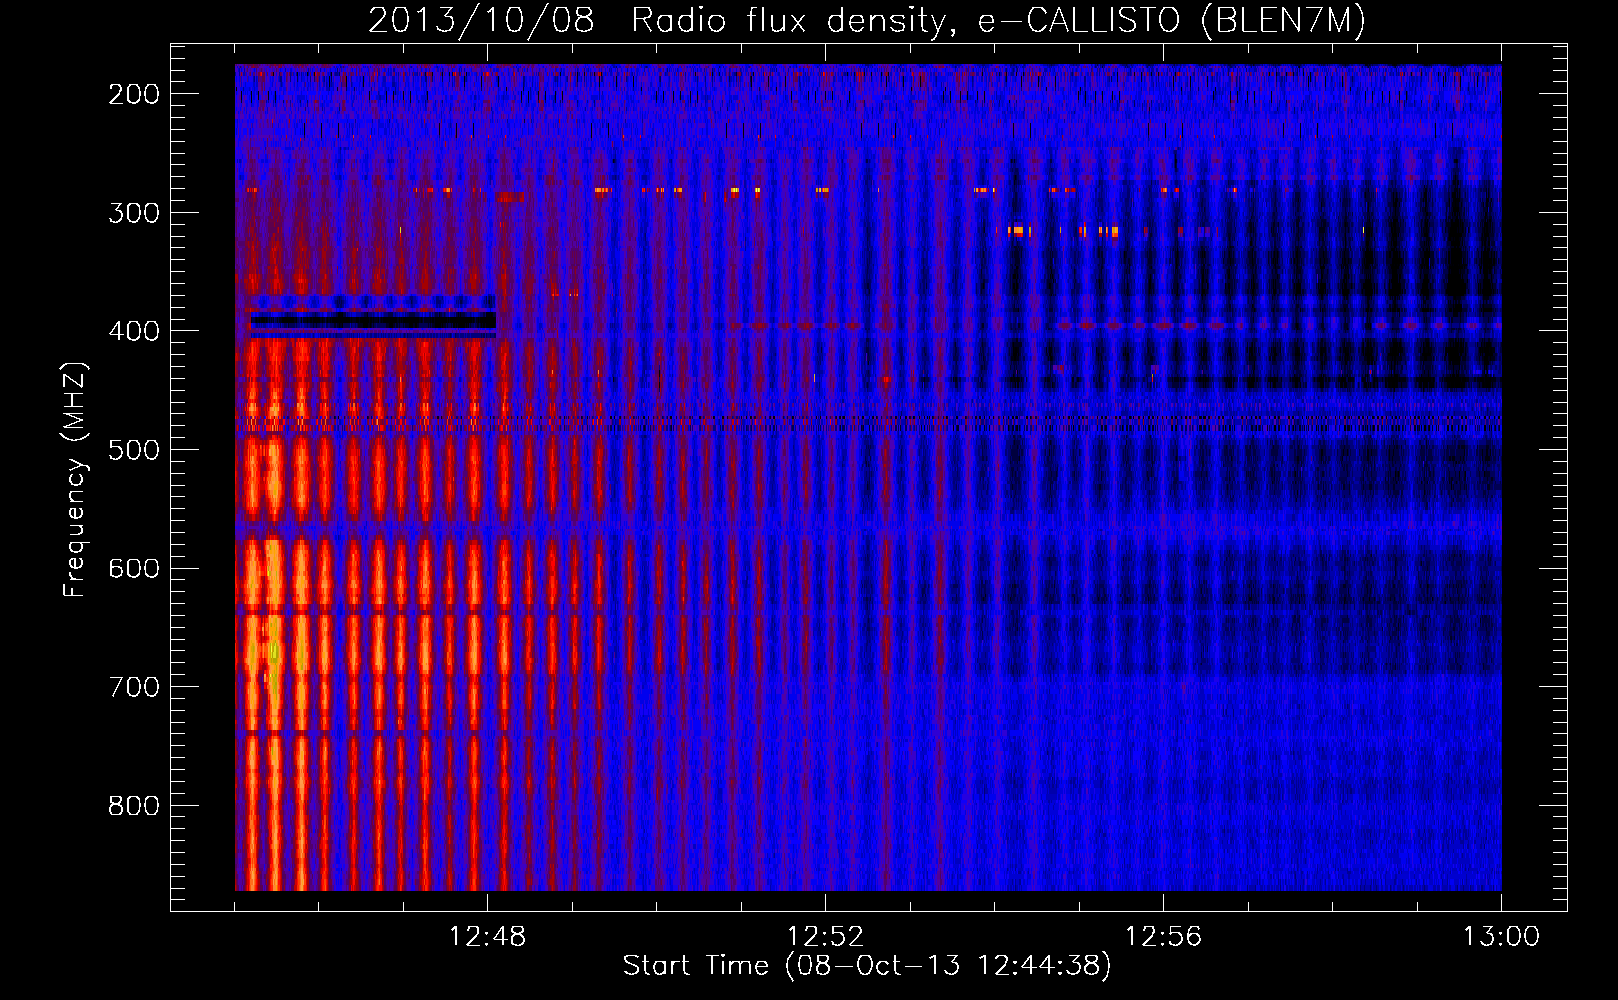The height and width of the screenshot is (1000, 1618).
Task: Click the dark horizontal band near 400 MHz
Action: tap(373, 320)
